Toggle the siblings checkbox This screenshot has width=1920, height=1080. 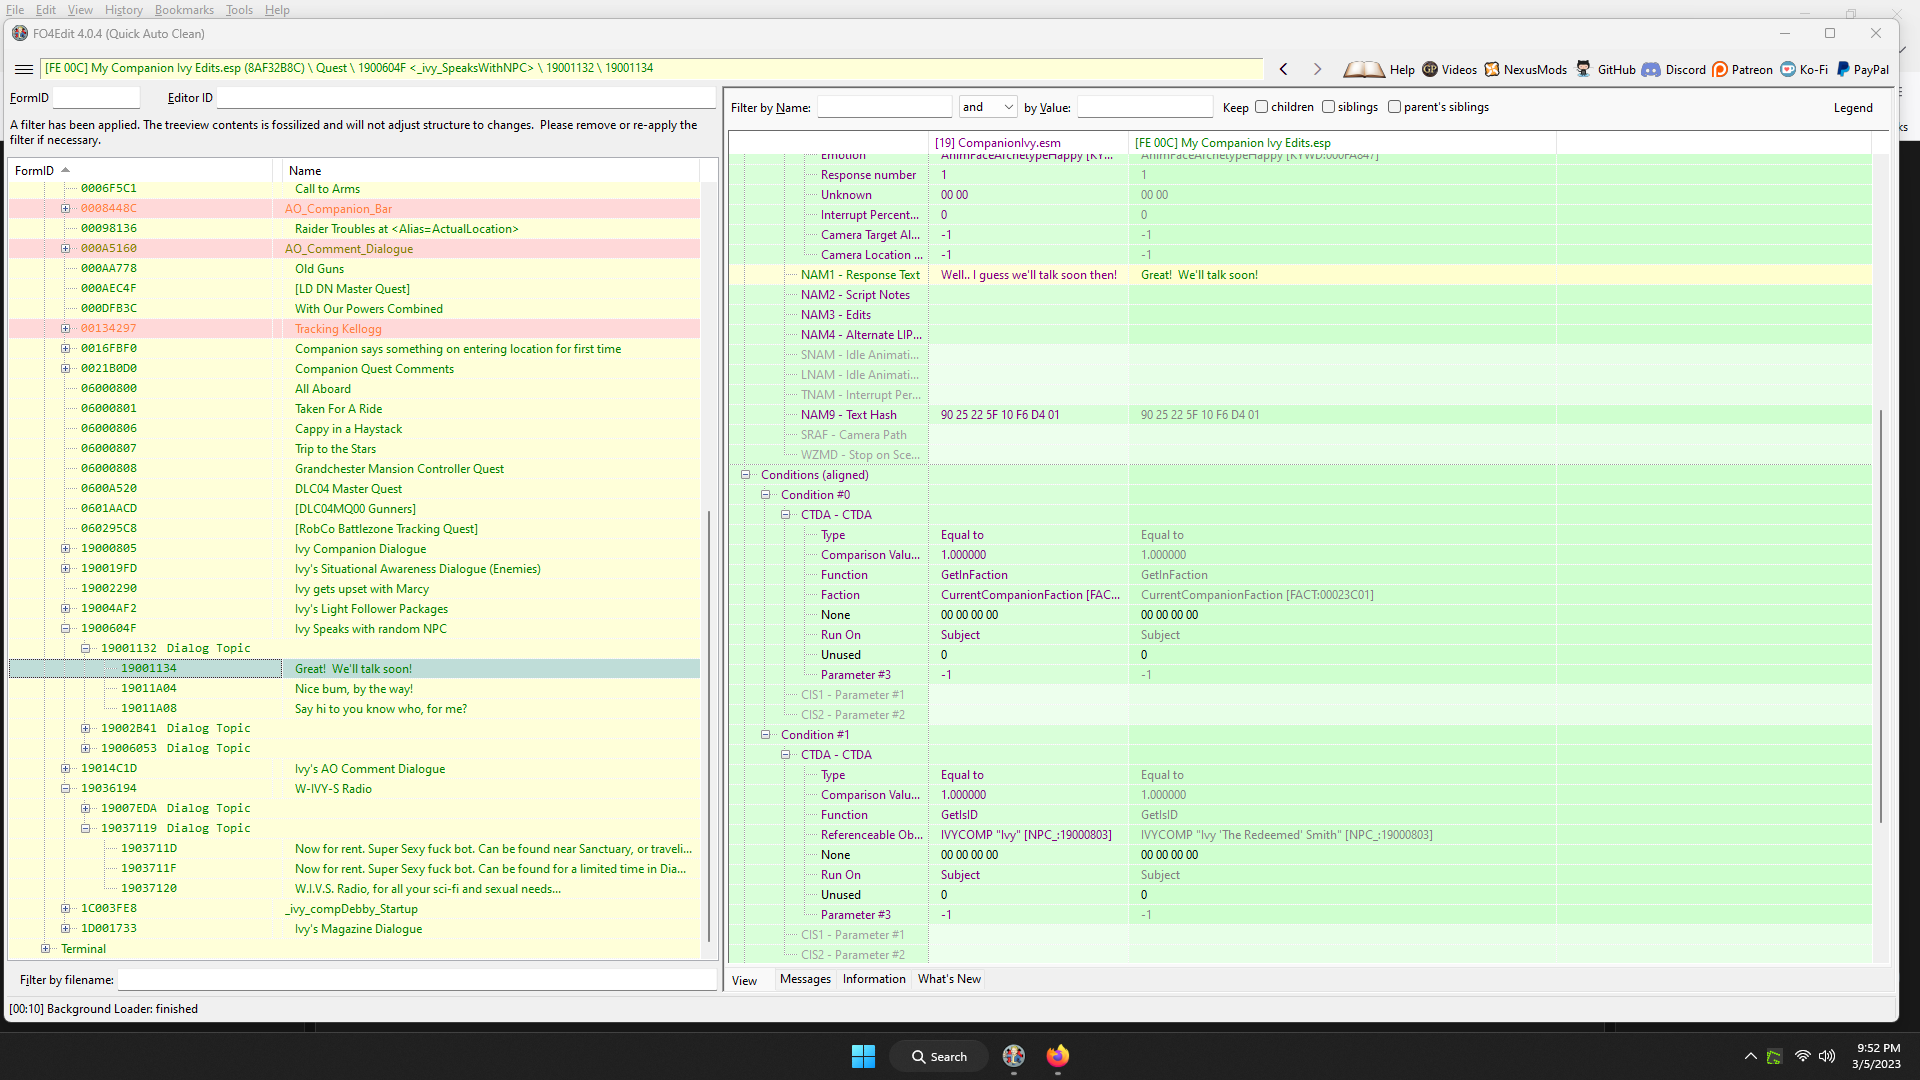[x=1329, y=107]
